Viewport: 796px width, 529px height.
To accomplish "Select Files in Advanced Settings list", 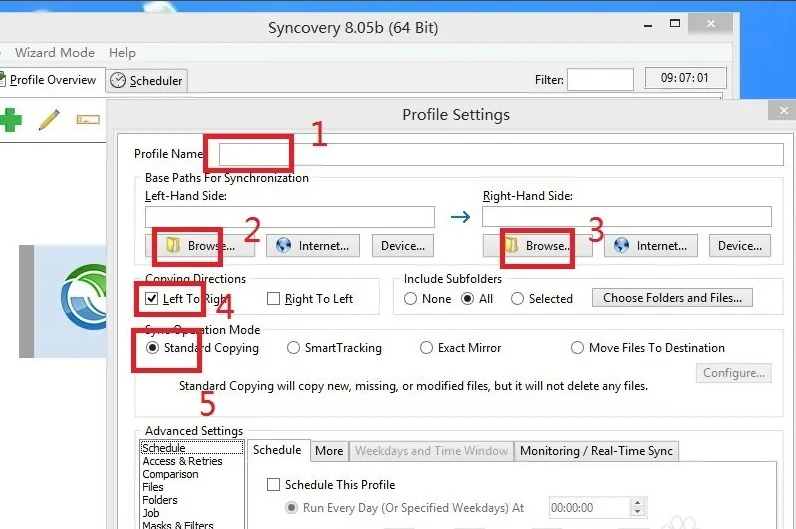I will [x=153, y=487].
